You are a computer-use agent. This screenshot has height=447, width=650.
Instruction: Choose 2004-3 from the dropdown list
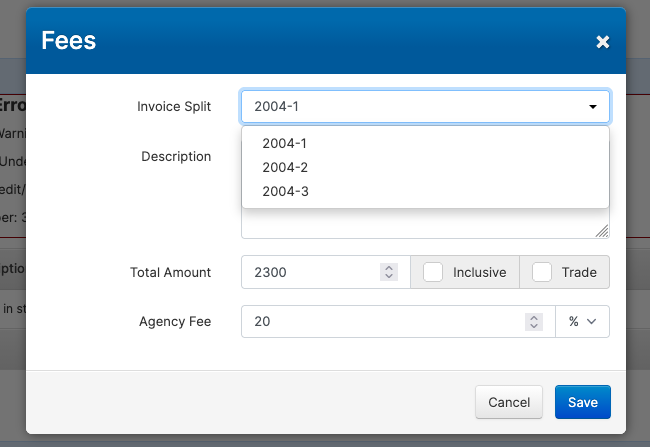[x=425, y=192]
